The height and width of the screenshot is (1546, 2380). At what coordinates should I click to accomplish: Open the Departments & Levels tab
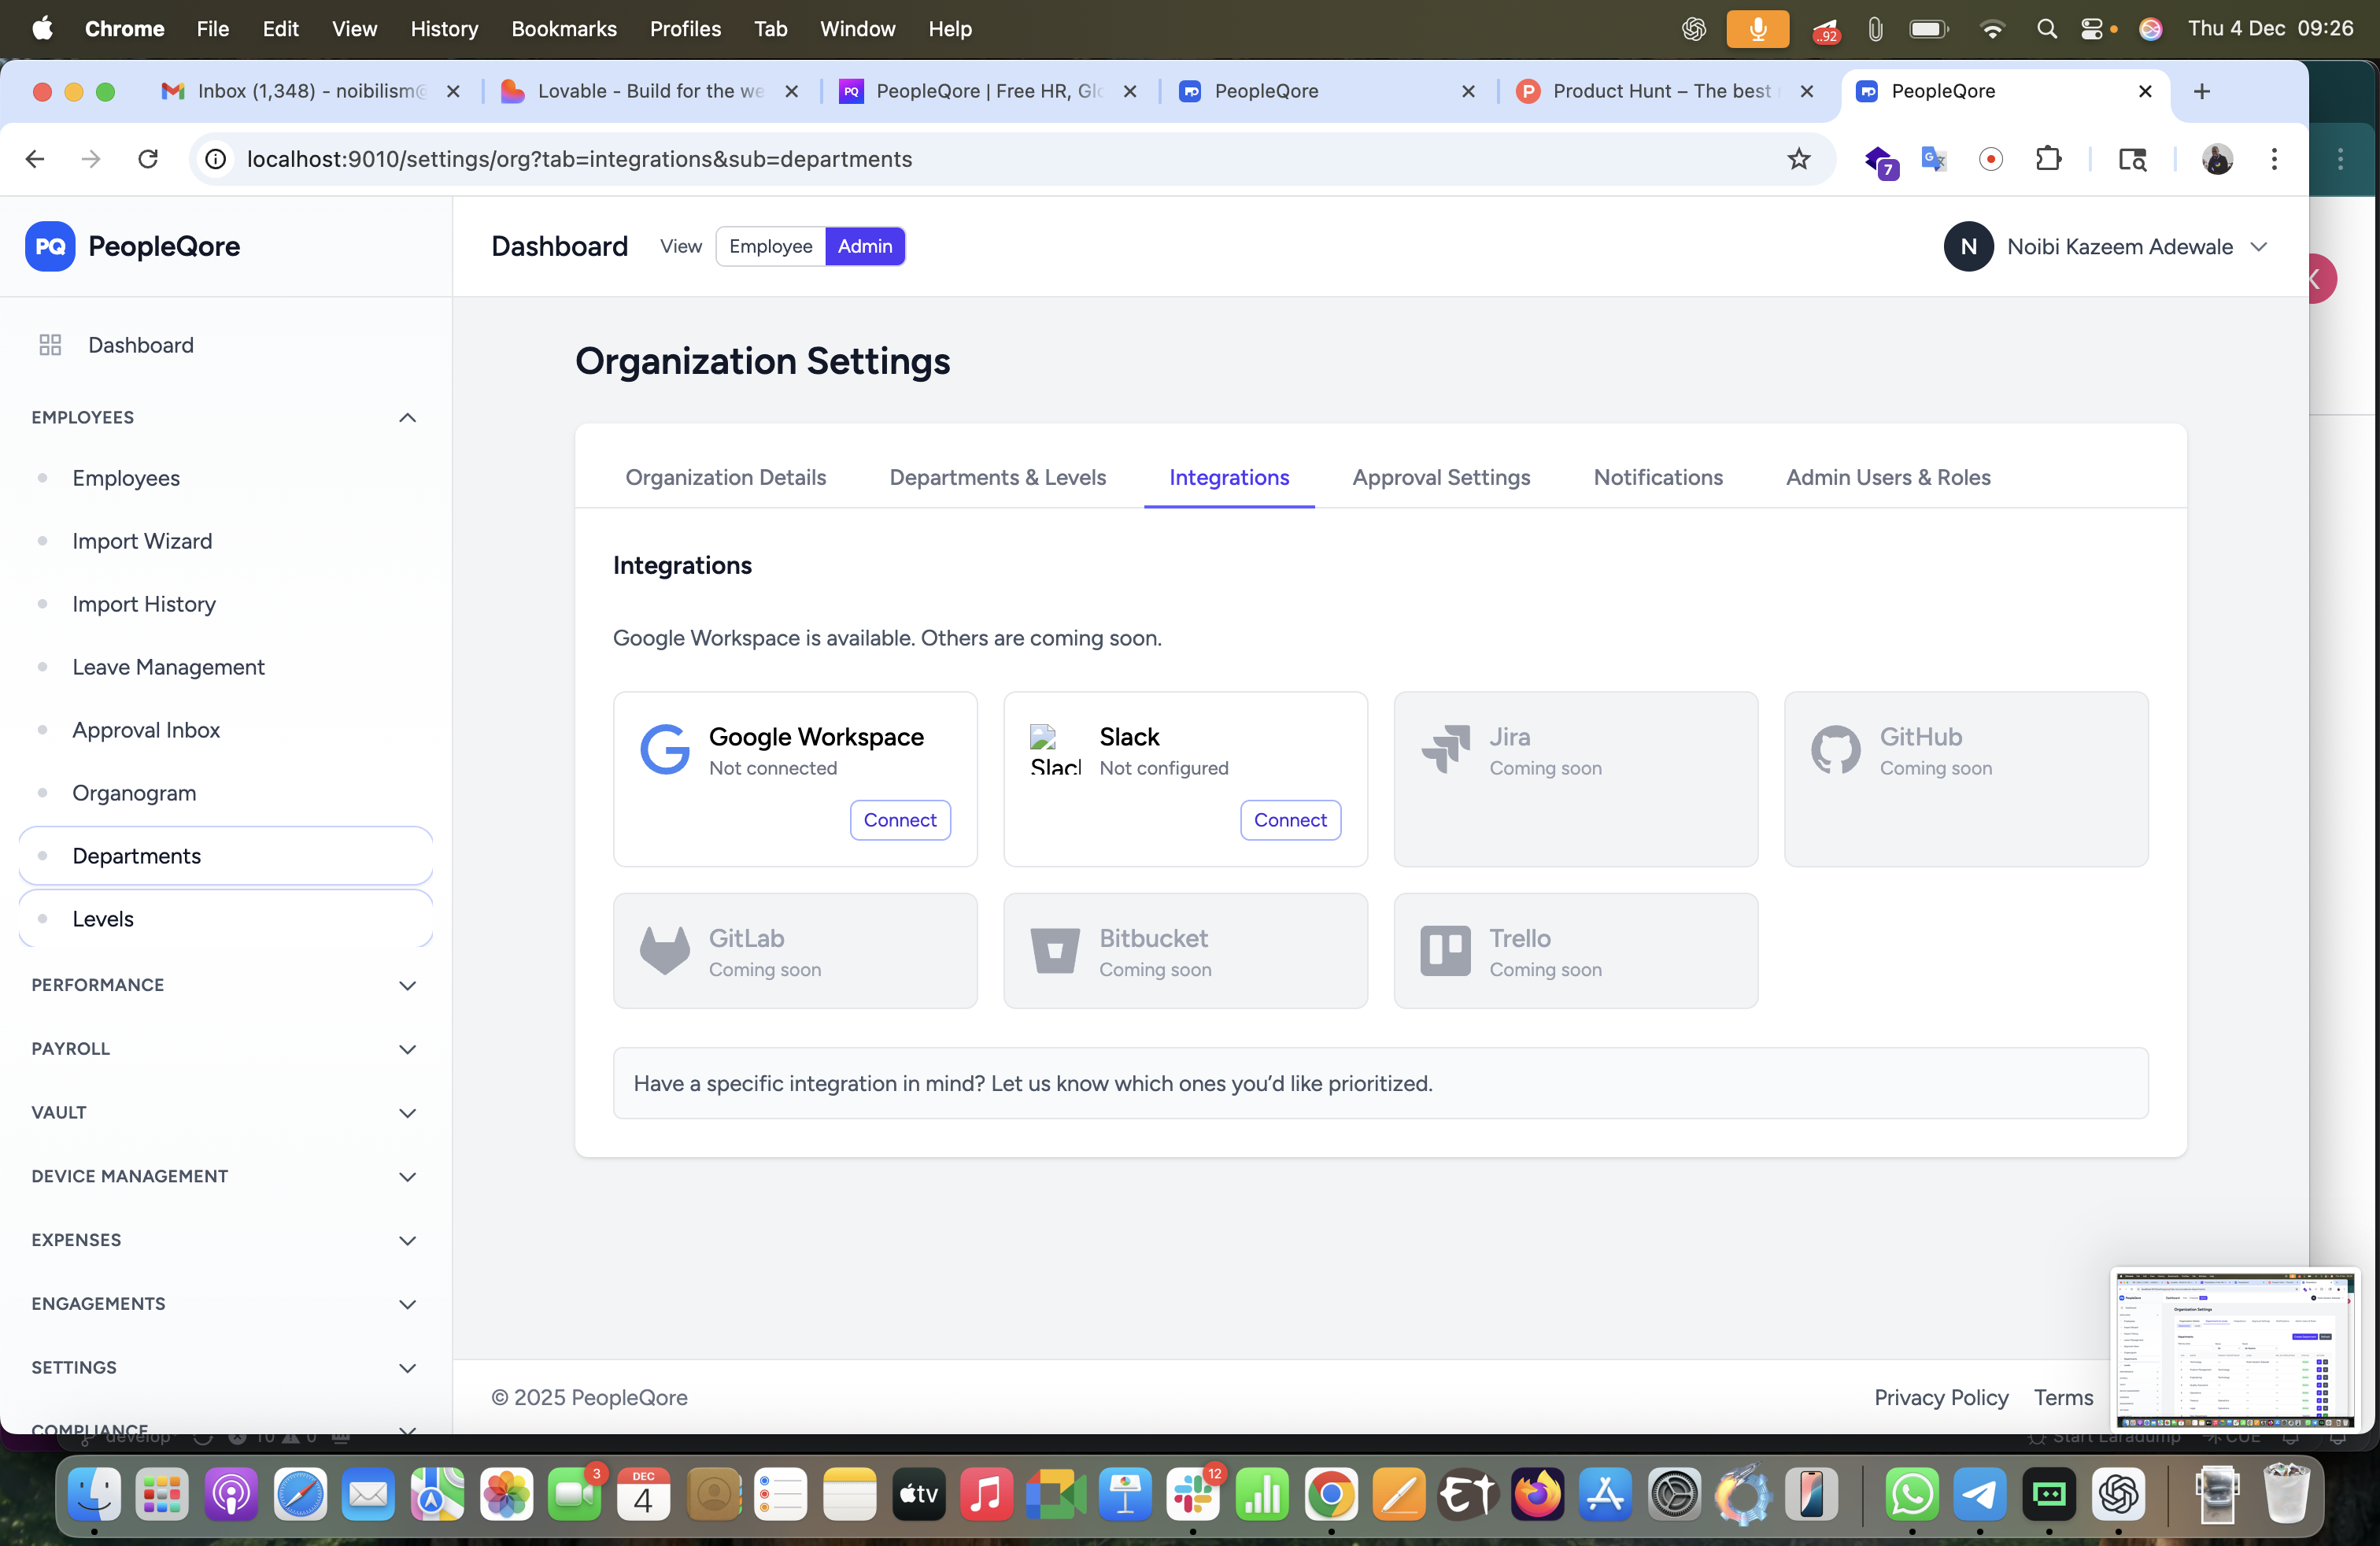997,477
